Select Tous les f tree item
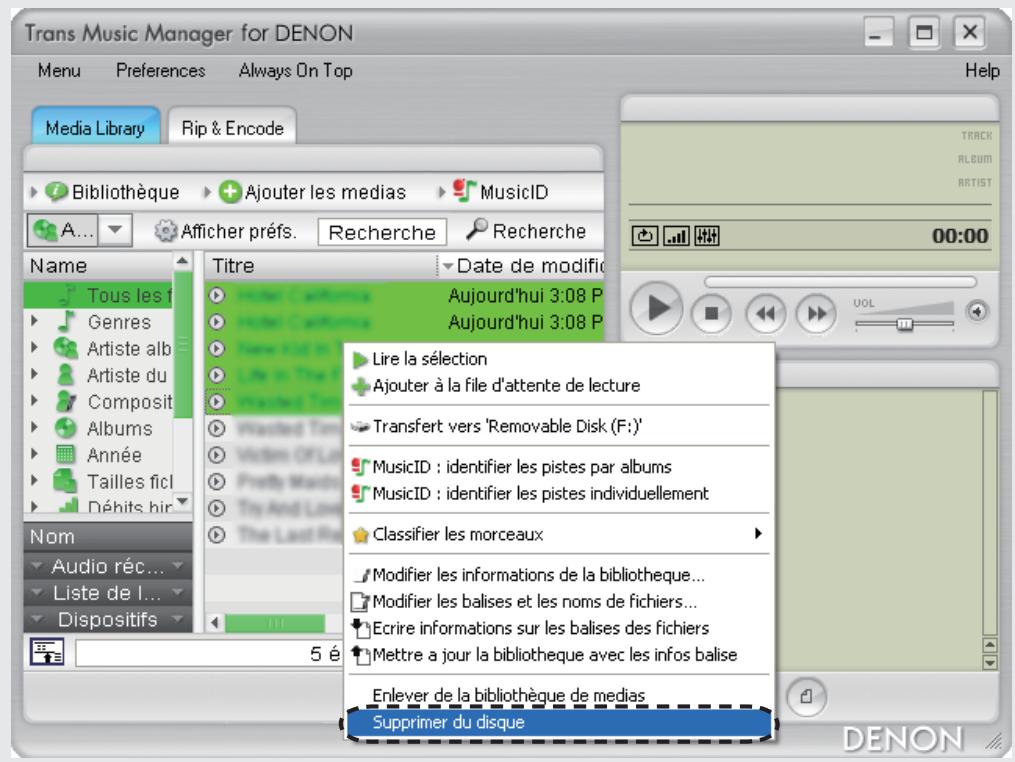This screenshot has height=762, width=1015. pos(98,295)
